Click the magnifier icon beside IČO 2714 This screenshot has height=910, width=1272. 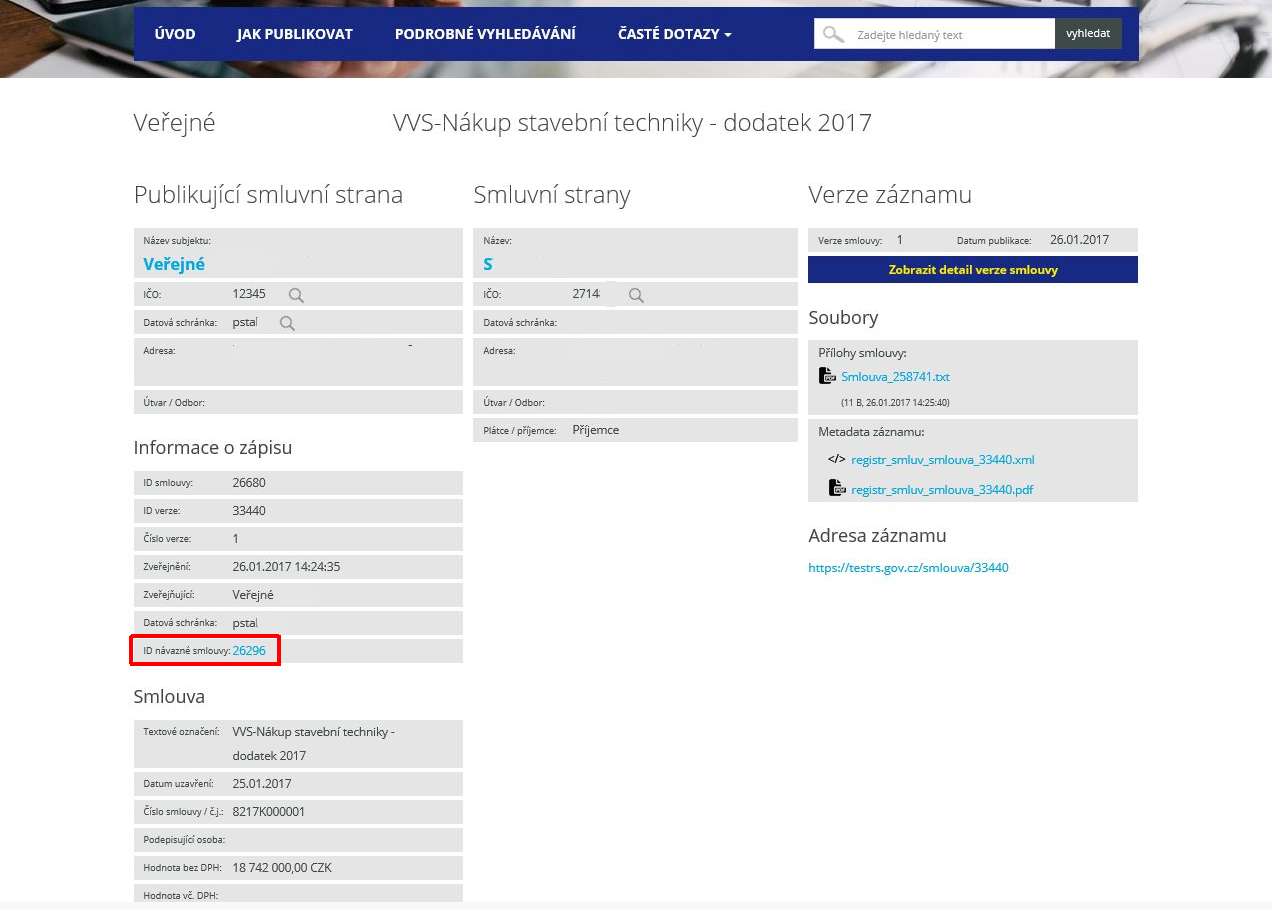point(636,295)
